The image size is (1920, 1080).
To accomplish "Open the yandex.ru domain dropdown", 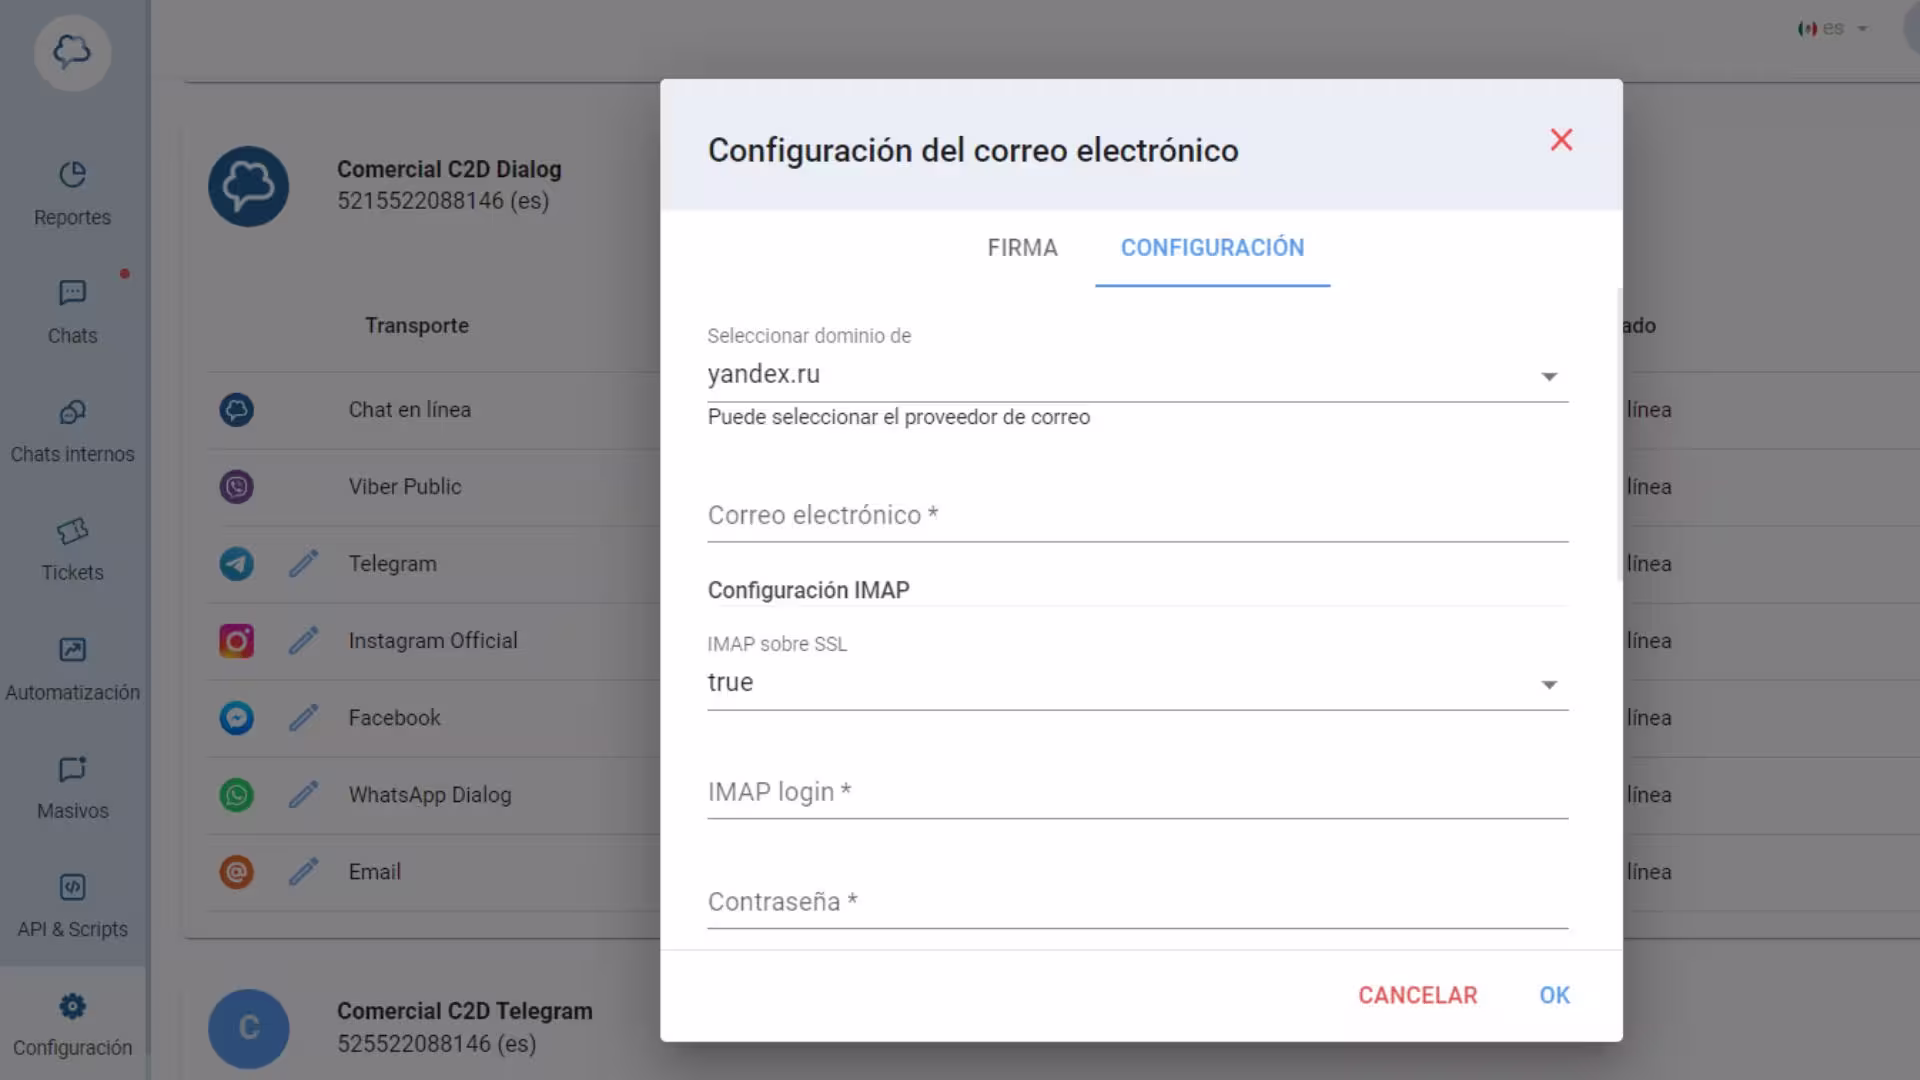I will click(1137, 375).
